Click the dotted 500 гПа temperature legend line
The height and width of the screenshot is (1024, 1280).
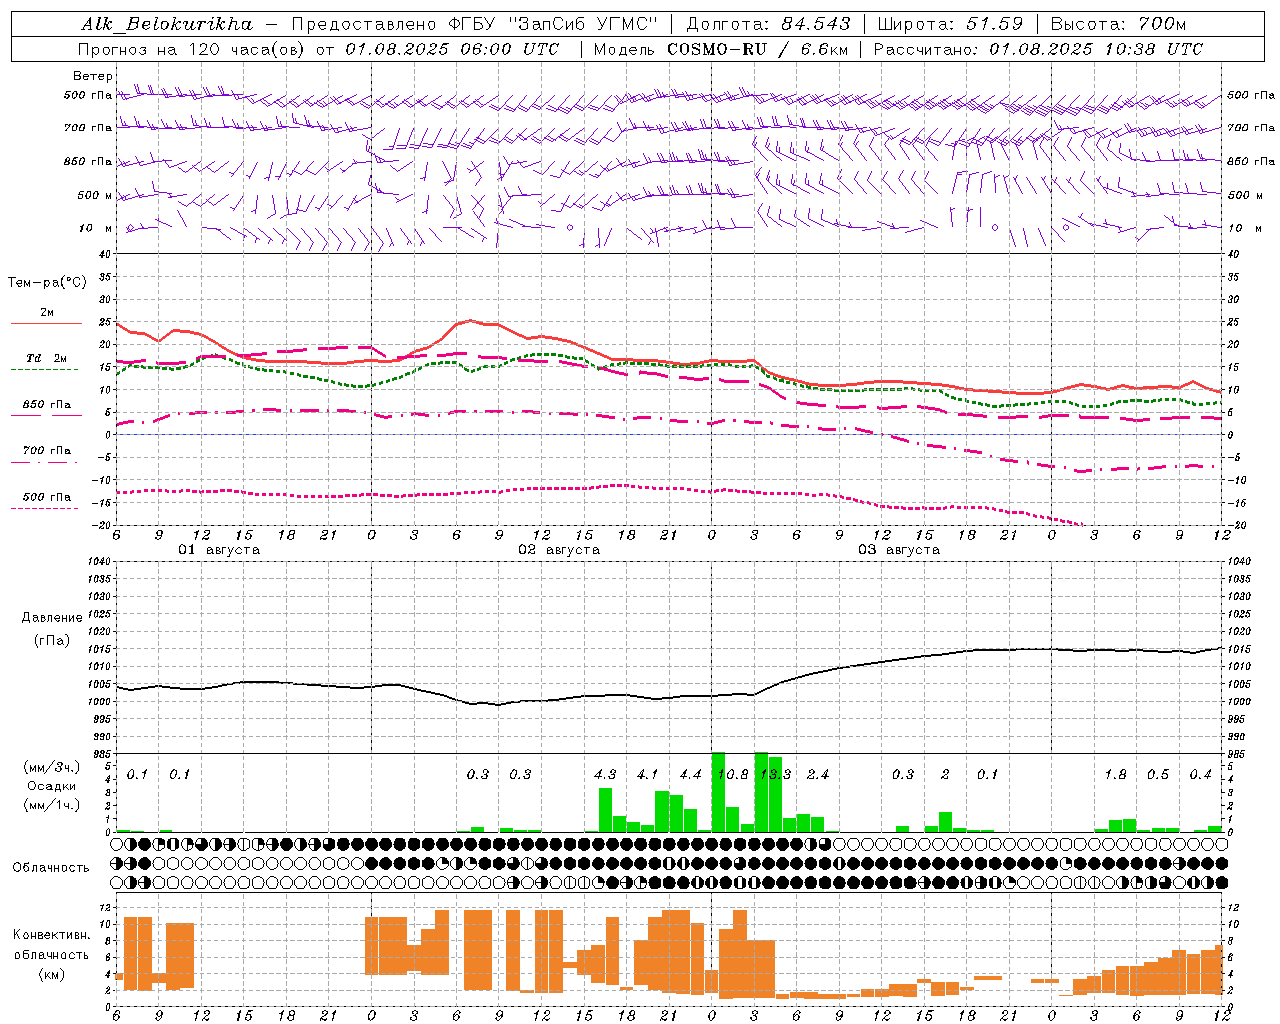click(x=45, y=508)
